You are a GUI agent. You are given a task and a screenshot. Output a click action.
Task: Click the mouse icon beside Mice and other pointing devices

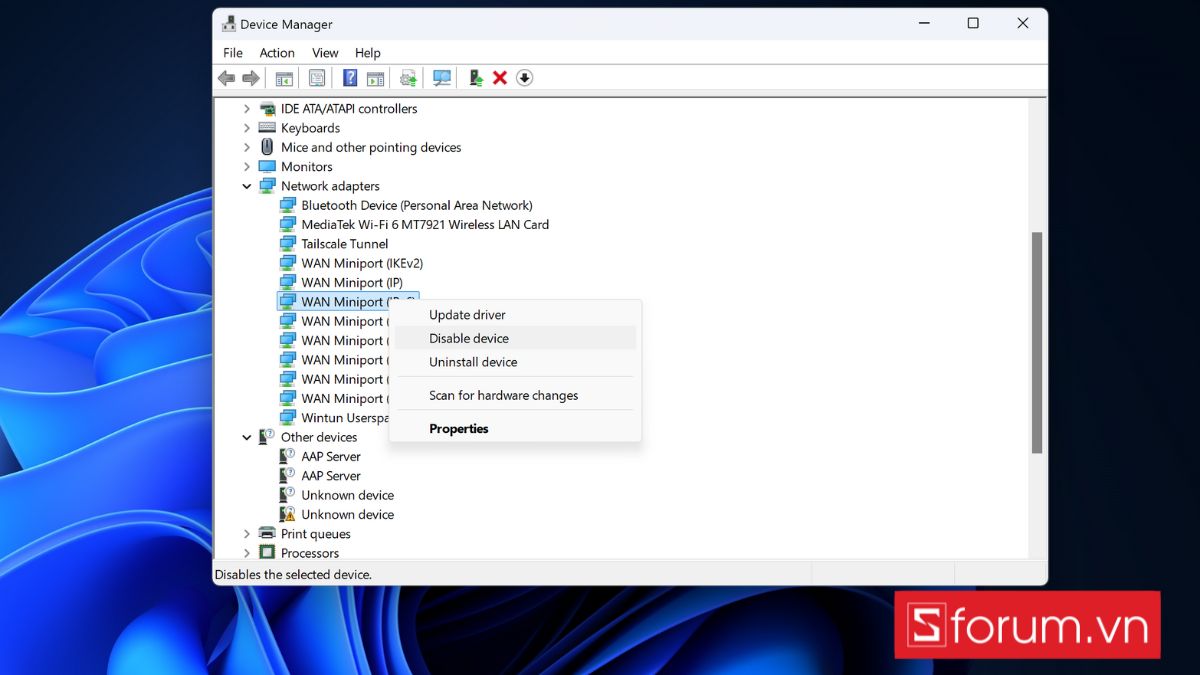tap(267, 147)
